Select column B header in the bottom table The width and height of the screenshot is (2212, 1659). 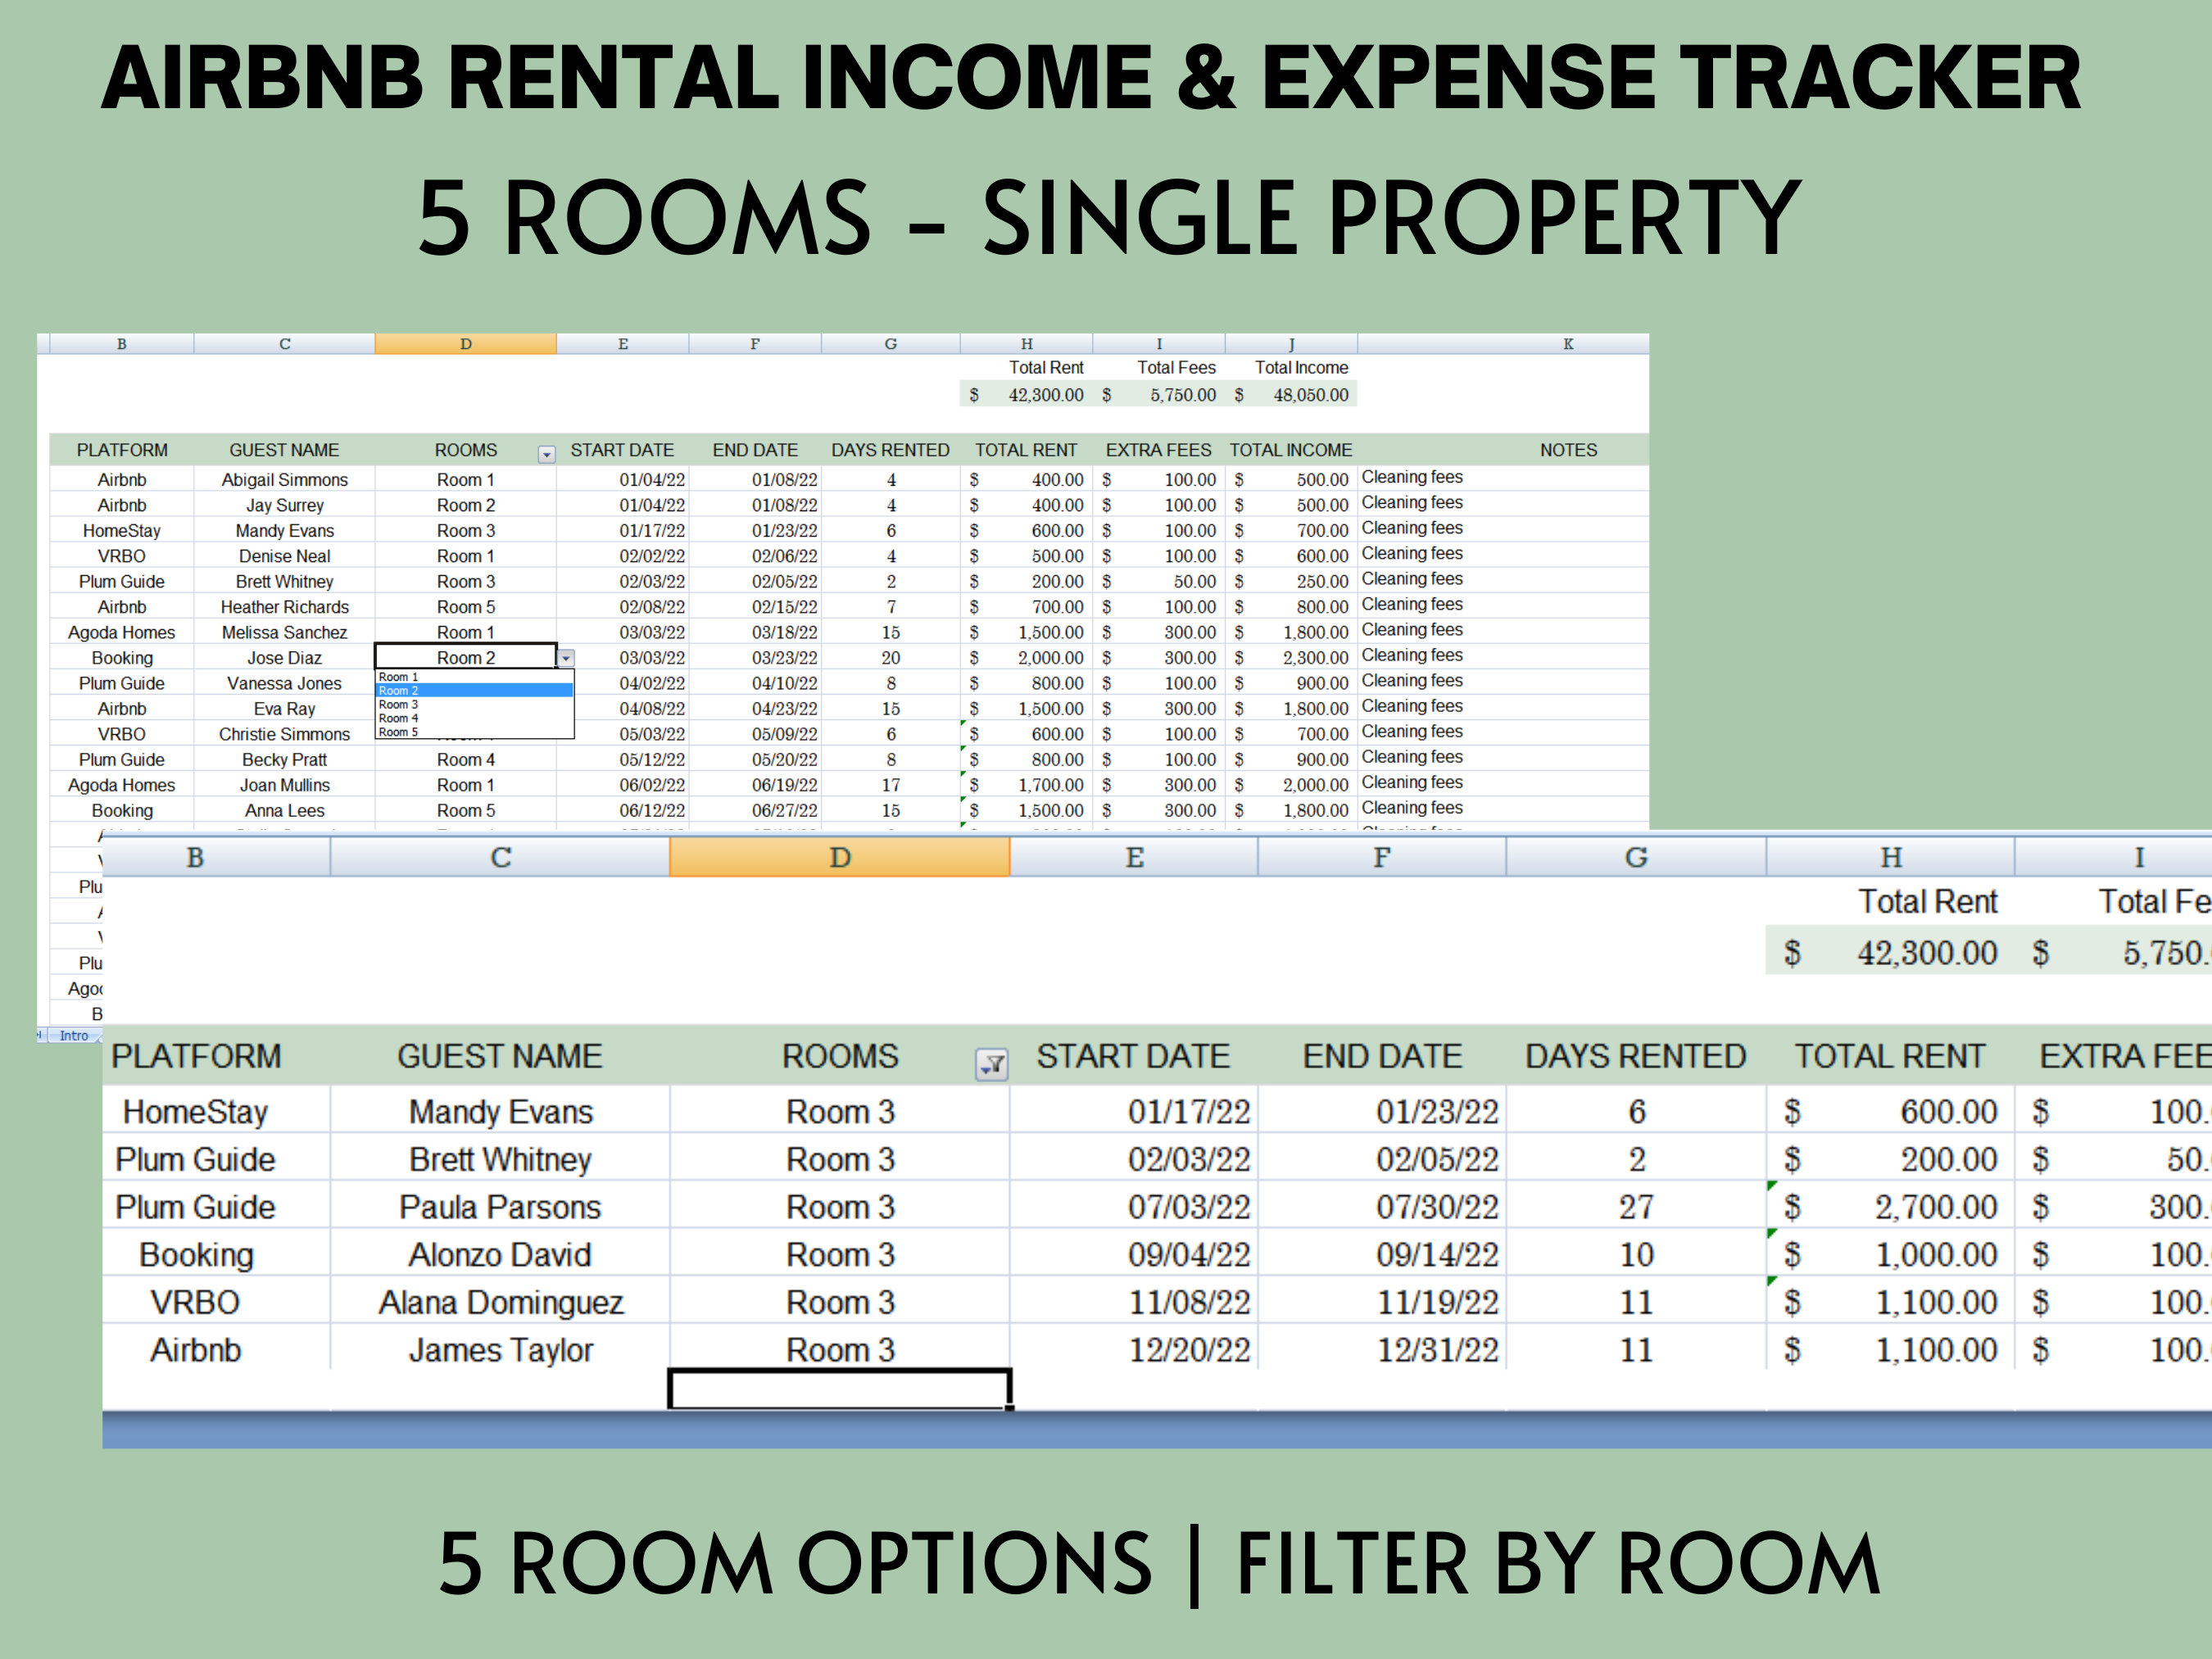pos(195,857)
